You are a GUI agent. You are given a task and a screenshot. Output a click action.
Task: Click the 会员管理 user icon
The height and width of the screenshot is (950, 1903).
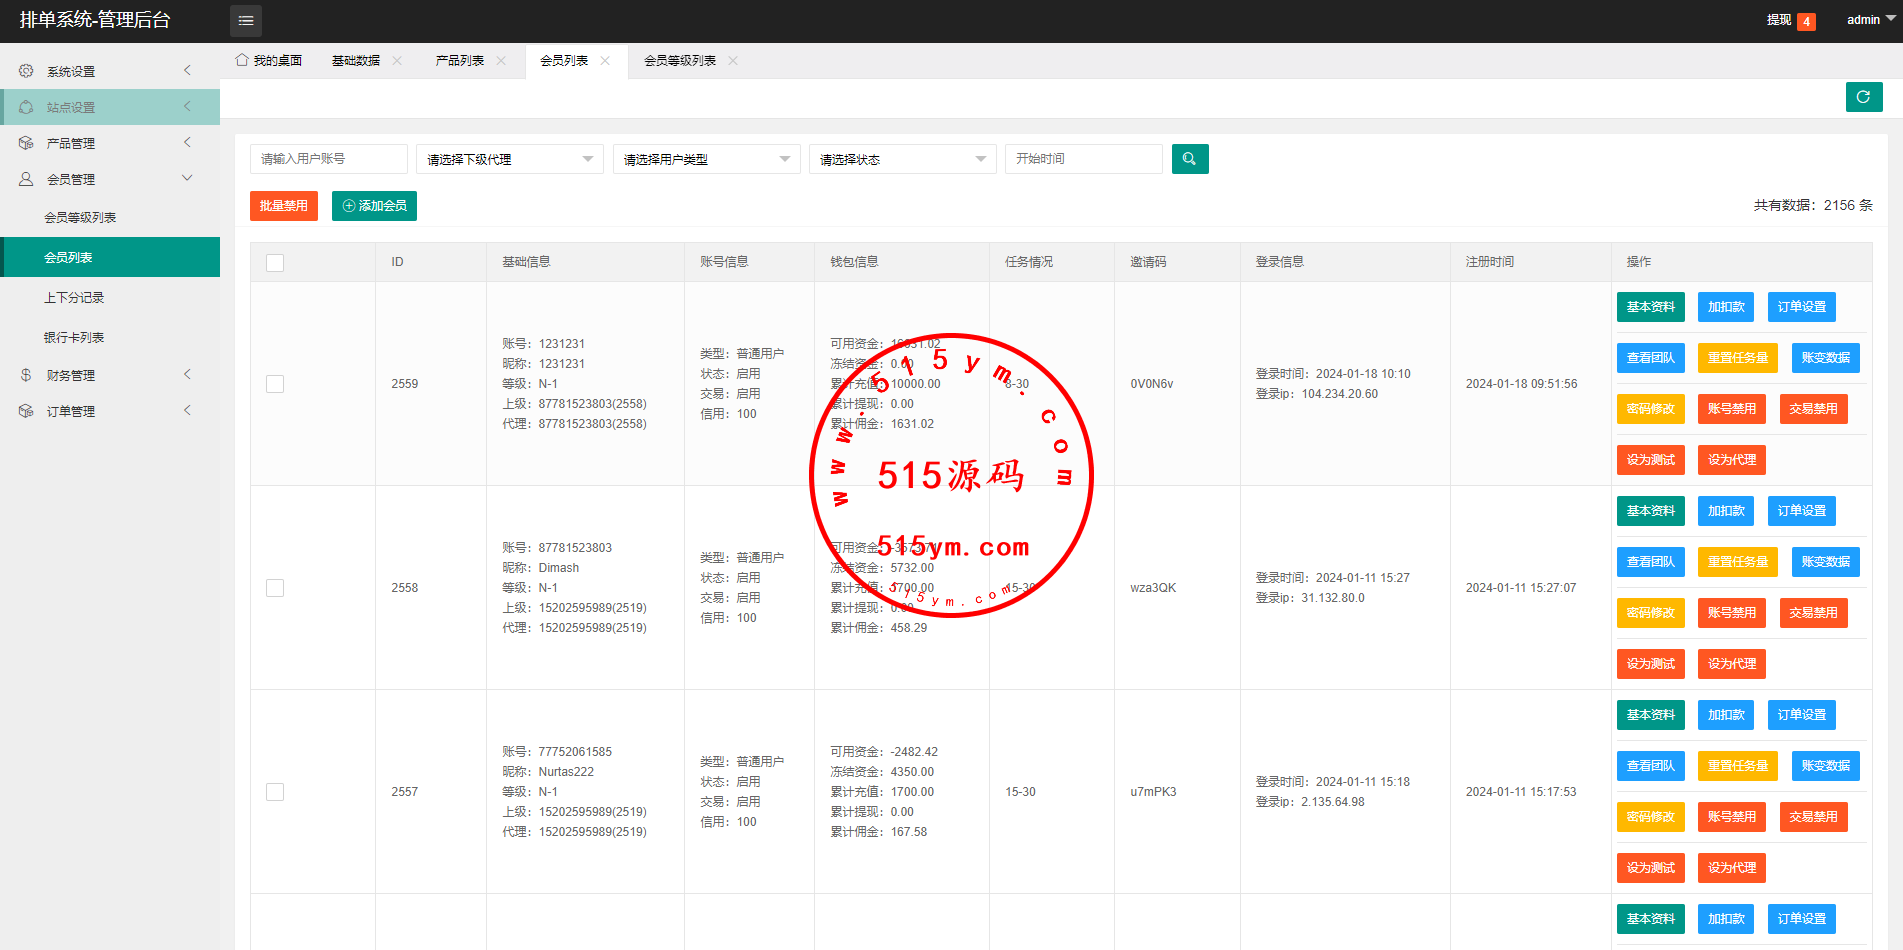pyautogui.click(x=26, y=179)
